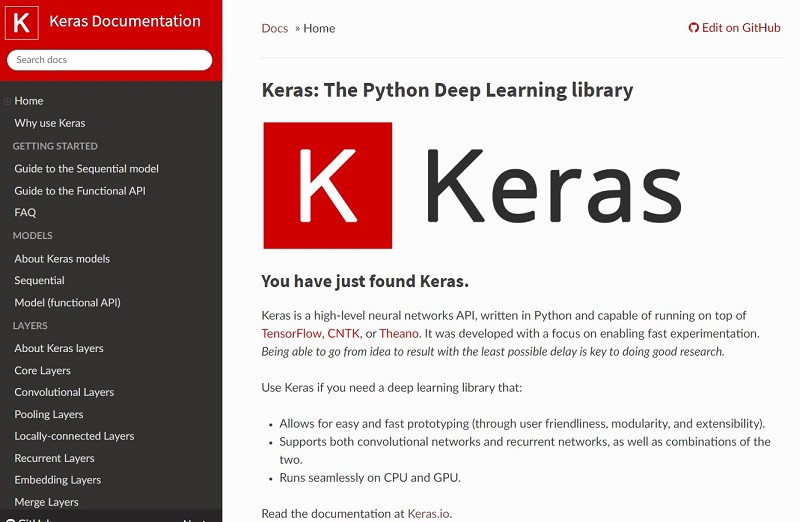The width and height of the screenshot is (800, 522).
Task: Open the FAQ page
Action: click(x=25, y=212)
